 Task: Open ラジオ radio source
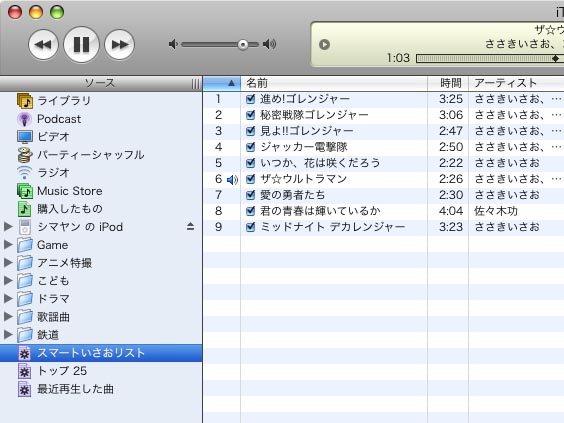click(x=43, y=173)
